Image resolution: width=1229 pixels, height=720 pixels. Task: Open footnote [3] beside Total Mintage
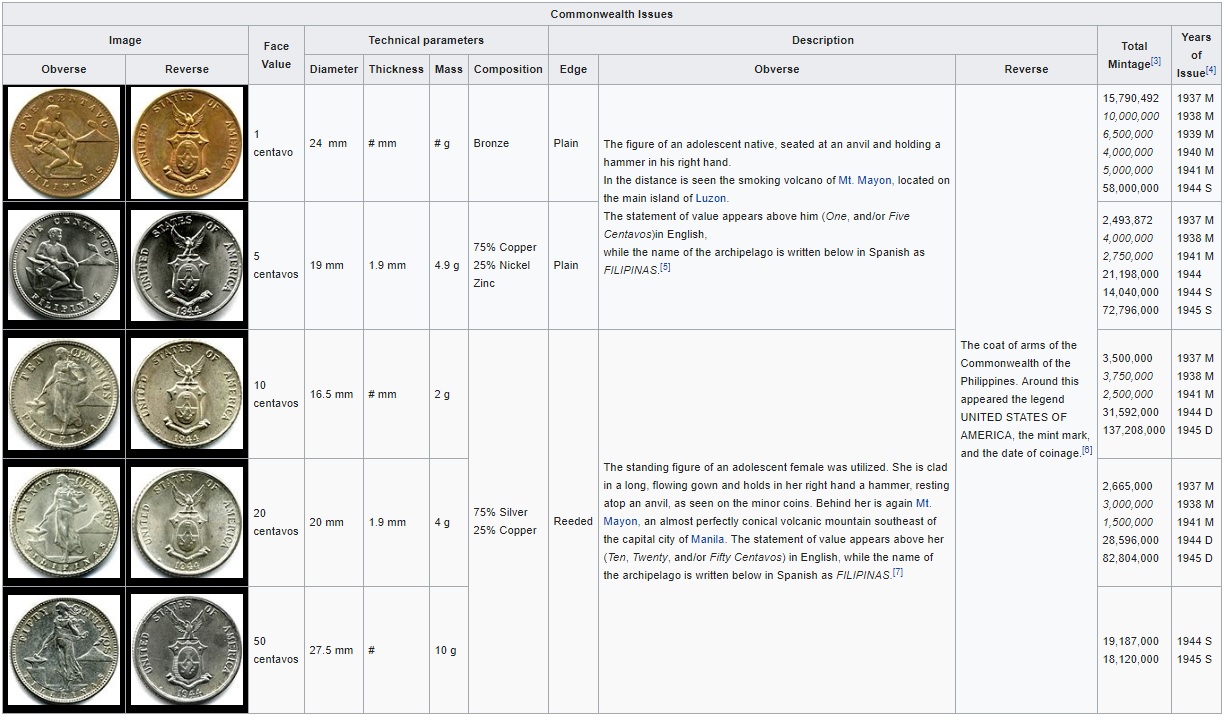point(1156,61)
